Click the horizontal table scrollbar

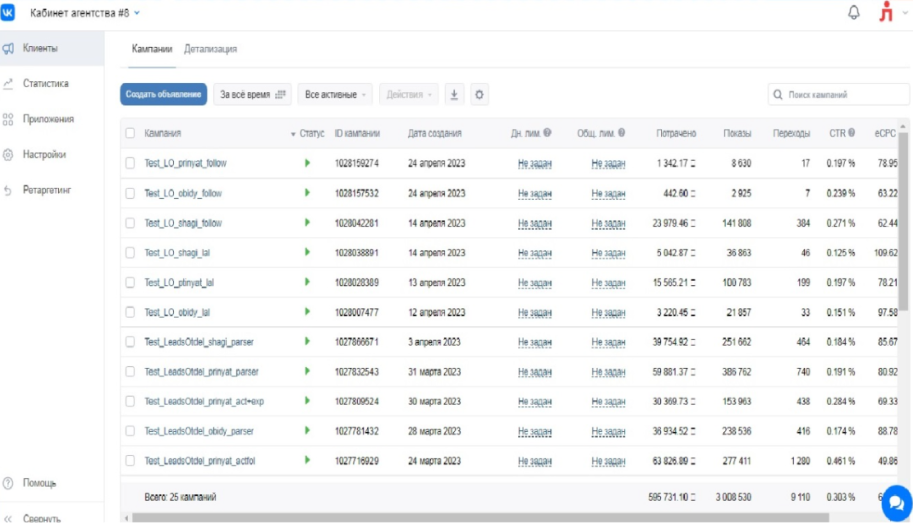coord(480,518)
